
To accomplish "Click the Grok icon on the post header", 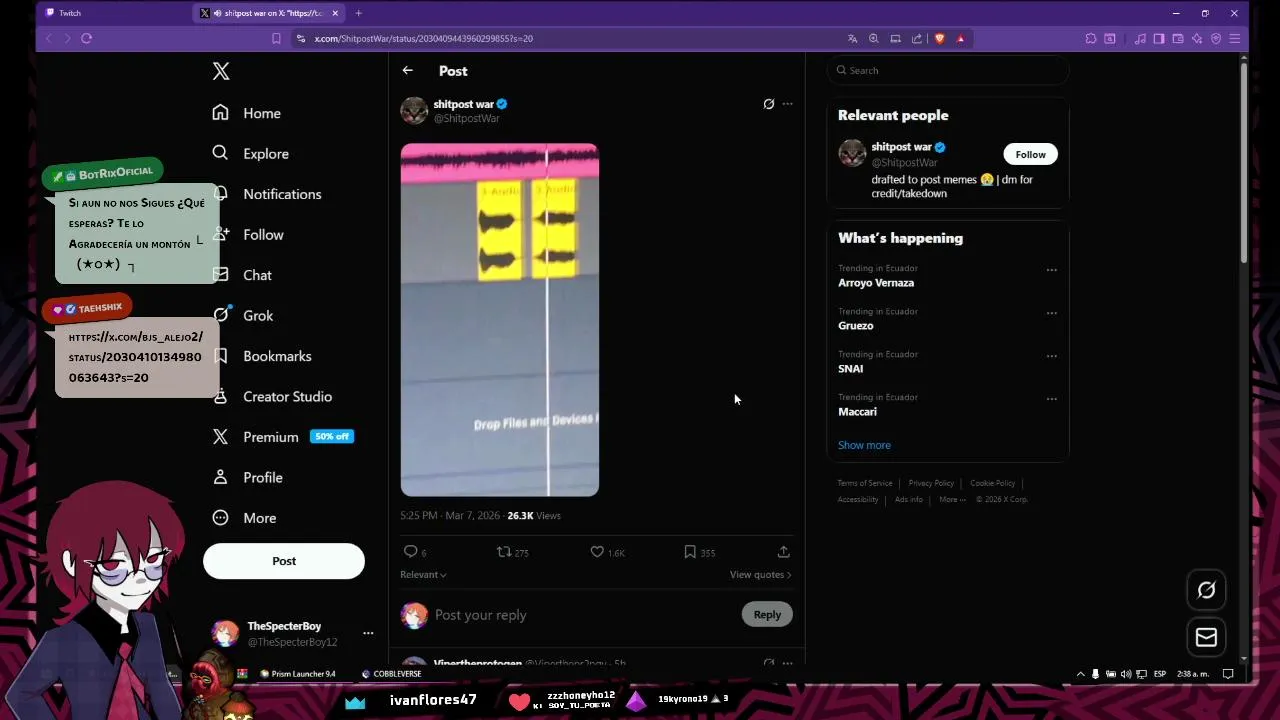I will pos(768,104).
